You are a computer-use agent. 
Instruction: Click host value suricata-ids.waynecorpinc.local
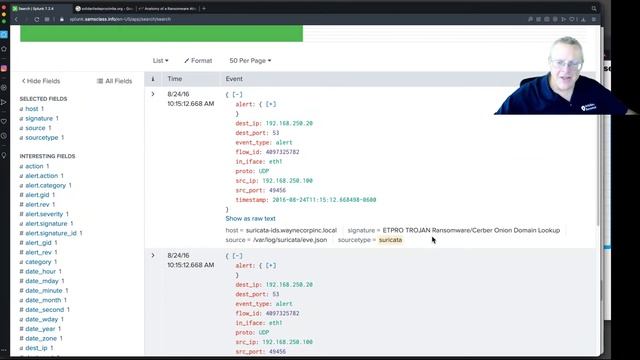(x=291, y=231)
